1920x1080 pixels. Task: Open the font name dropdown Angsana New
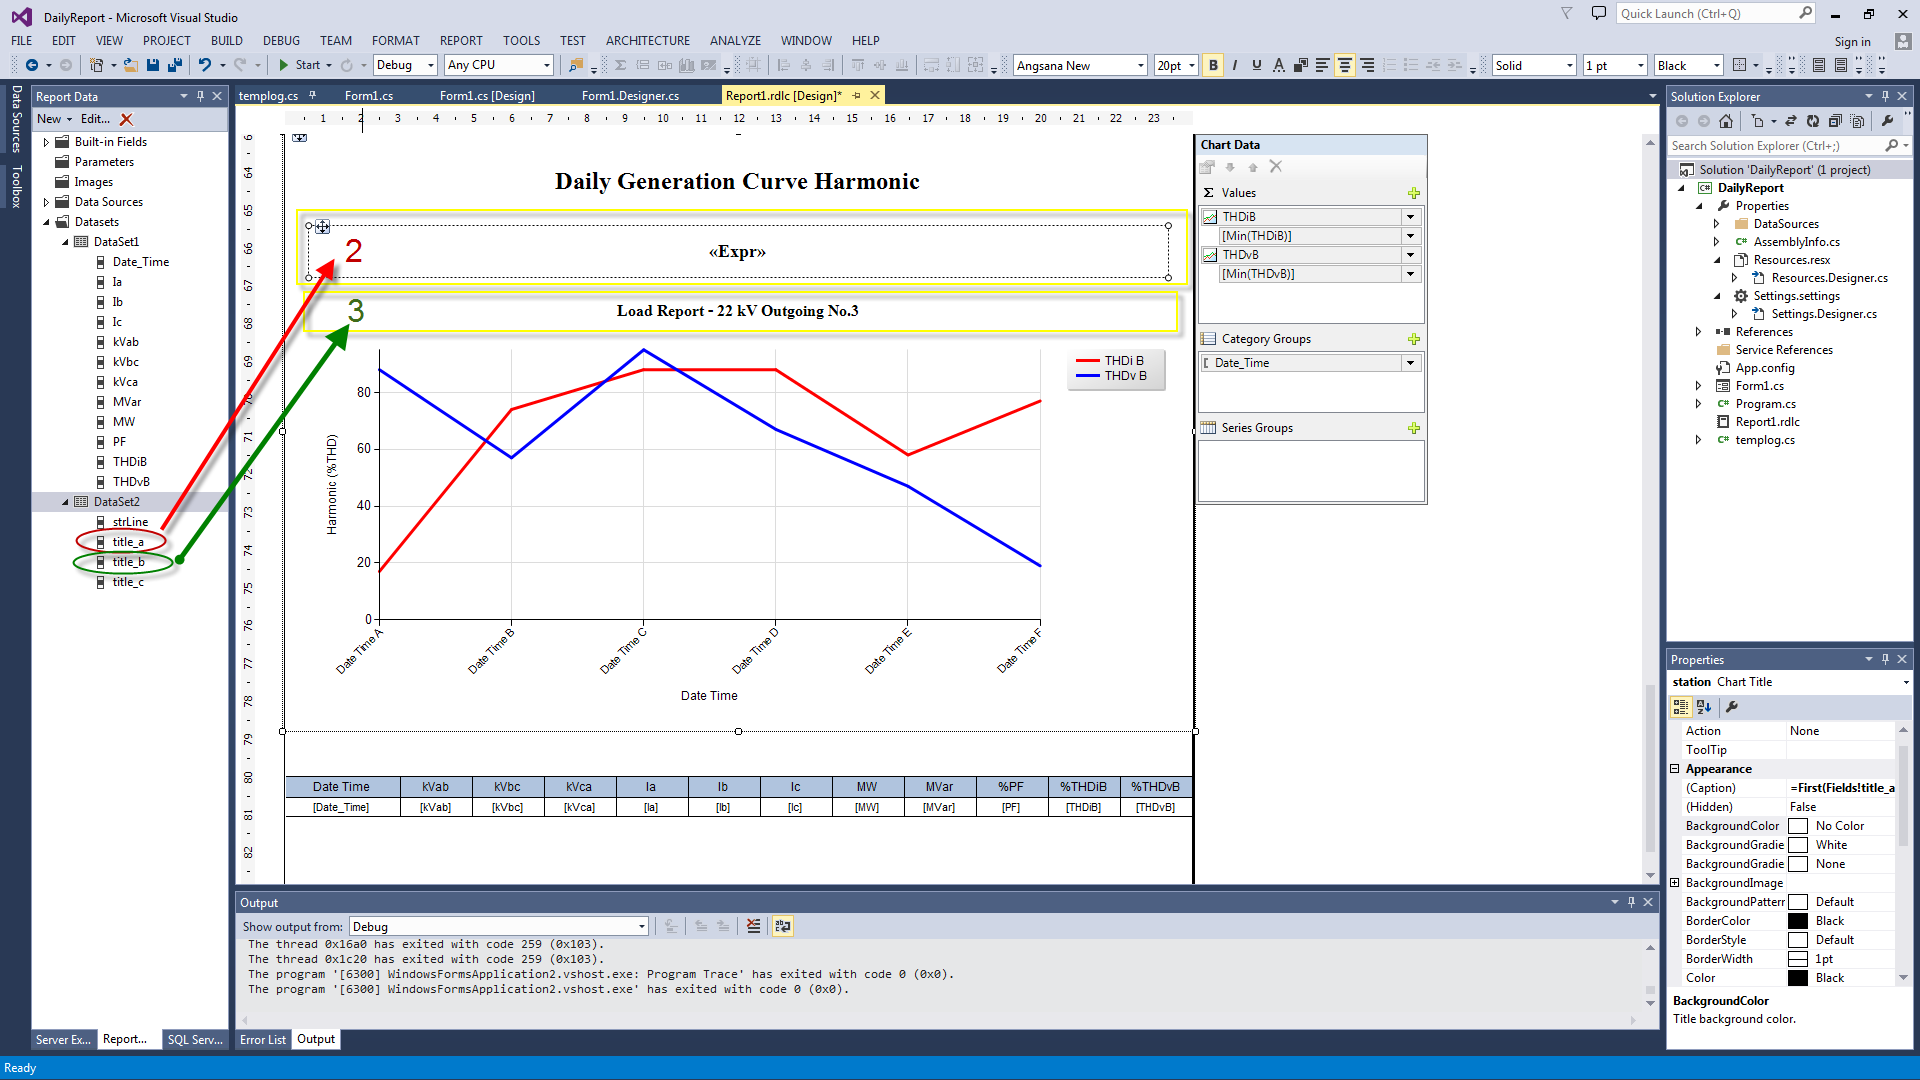pos(1140,65)
